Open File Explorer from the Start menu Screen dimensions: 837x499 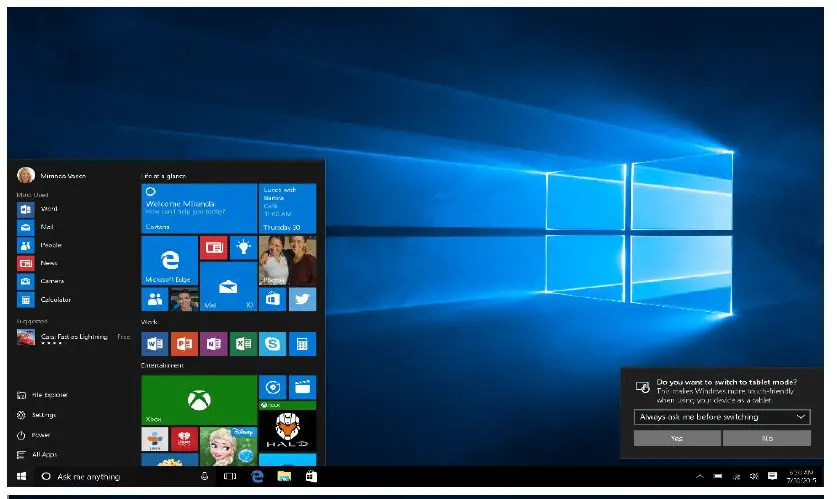point(43,395)
